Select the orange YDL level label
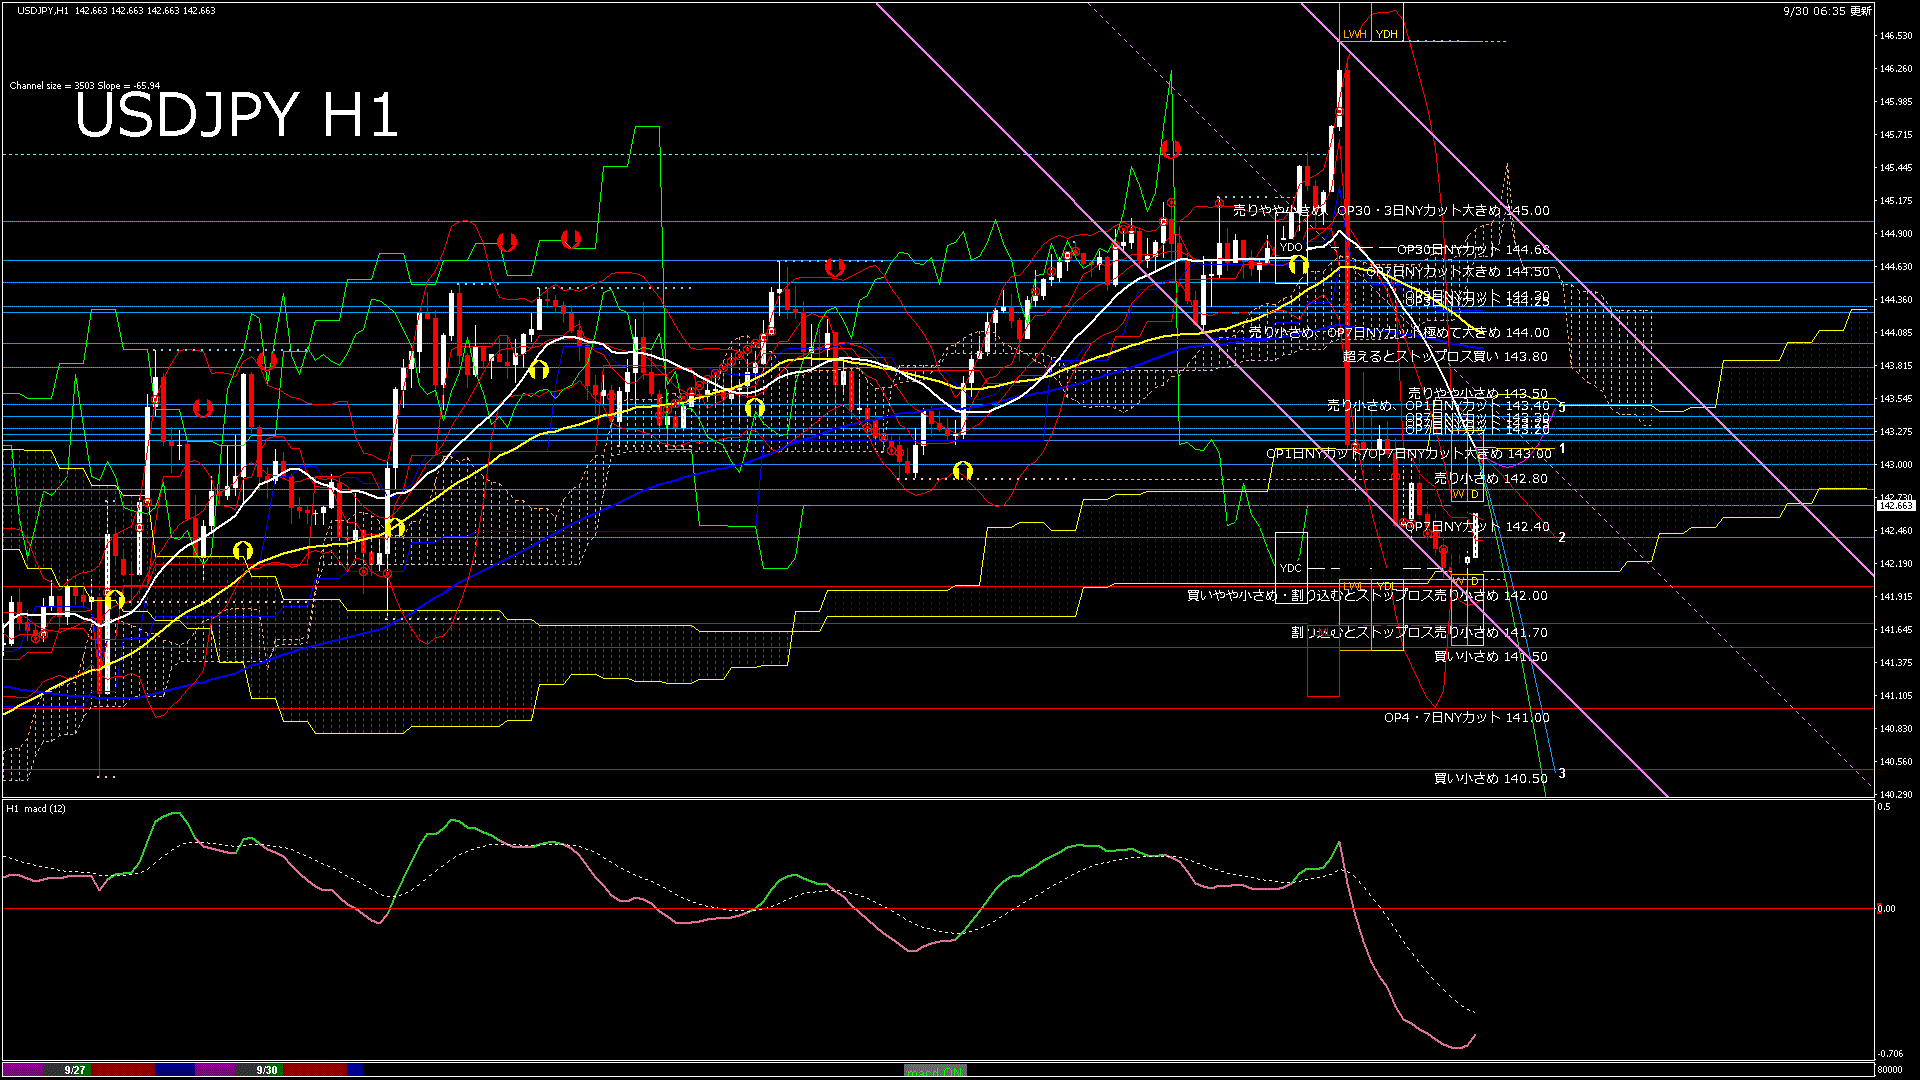Viewport: 1920px width, 1080px height. 1386,586
